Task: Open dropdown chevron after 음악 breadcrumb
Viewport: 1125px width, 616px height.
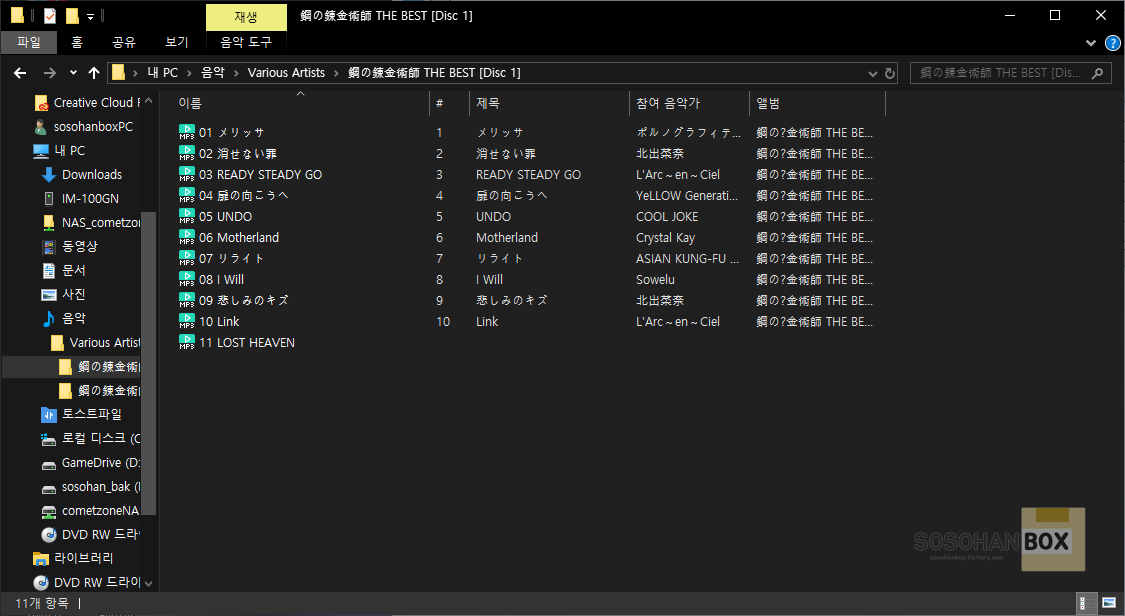Action: (x=236, y=72)
